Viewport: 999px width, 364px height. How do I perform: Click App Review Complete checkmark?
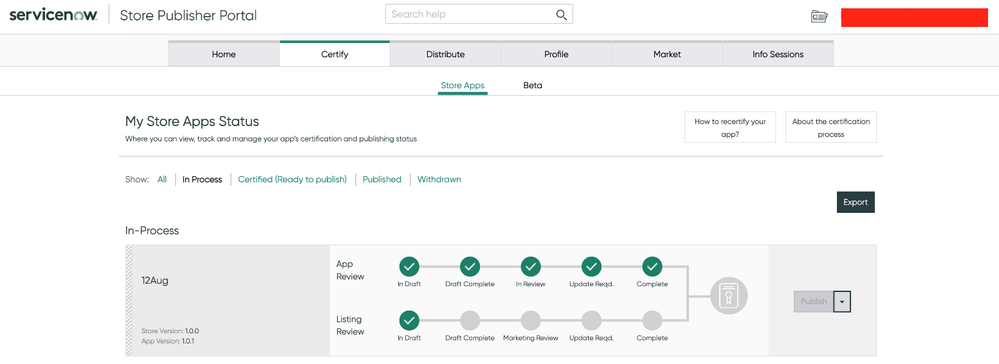(652, 266)
